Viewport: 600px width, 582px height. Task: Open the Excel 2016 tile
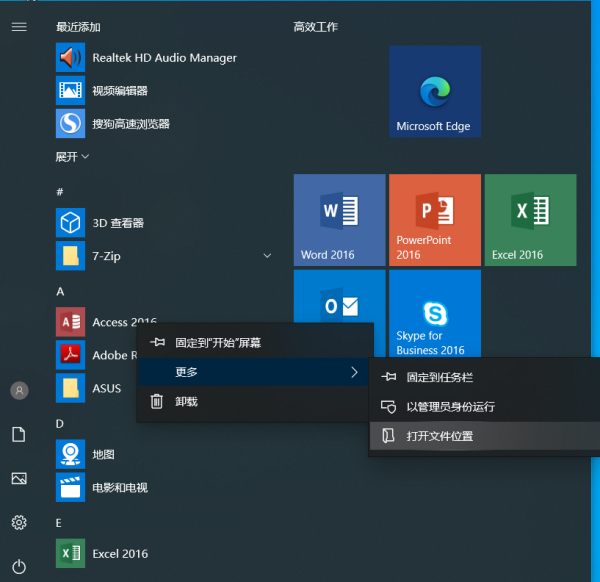tap(530, 219)
